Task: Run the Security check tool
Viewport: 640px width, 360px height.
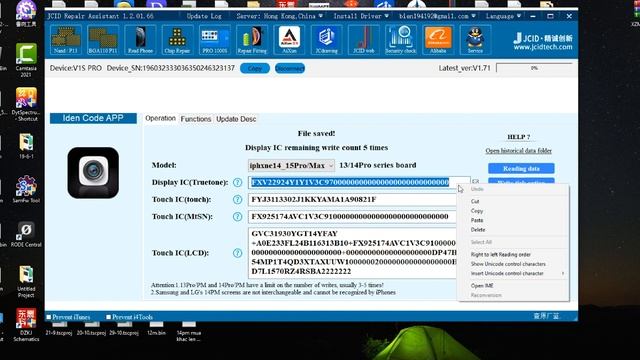Action: coord(400,40)
